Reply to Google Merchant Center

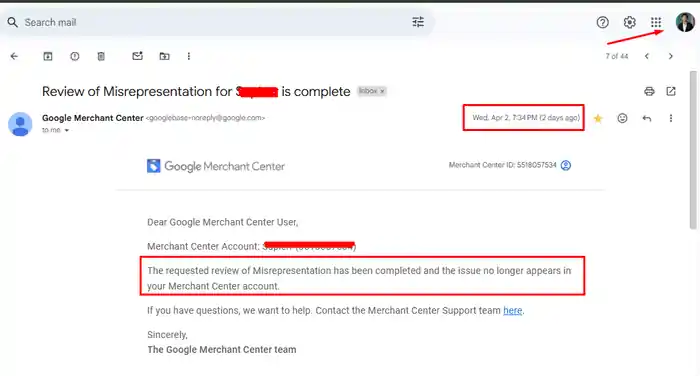pos(646,118)
